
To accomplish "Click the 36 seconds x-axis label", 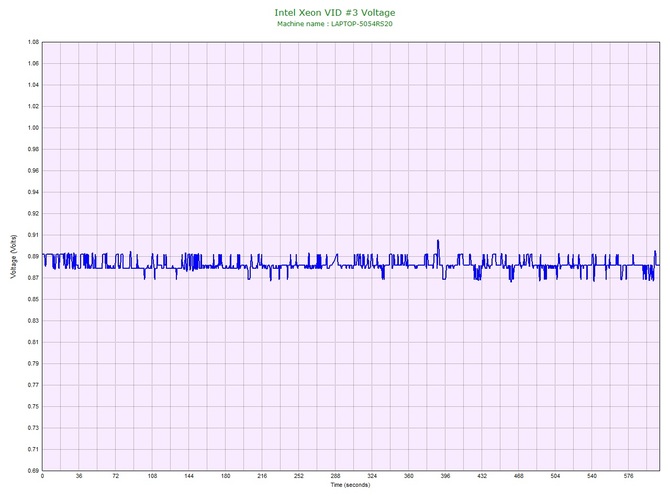I will pos(79,476).
